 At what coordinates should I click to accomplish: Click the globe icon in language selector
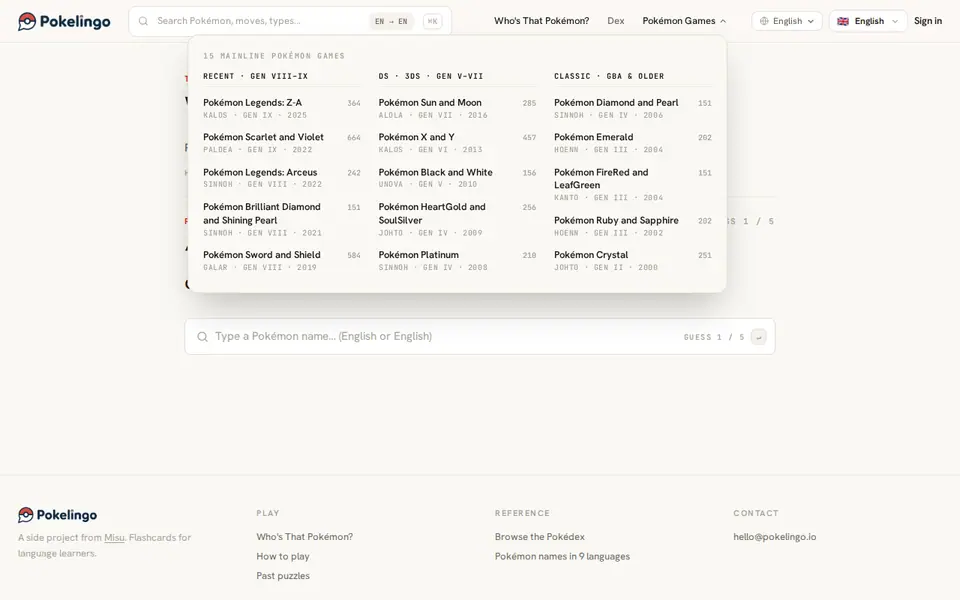coord(764,21)
